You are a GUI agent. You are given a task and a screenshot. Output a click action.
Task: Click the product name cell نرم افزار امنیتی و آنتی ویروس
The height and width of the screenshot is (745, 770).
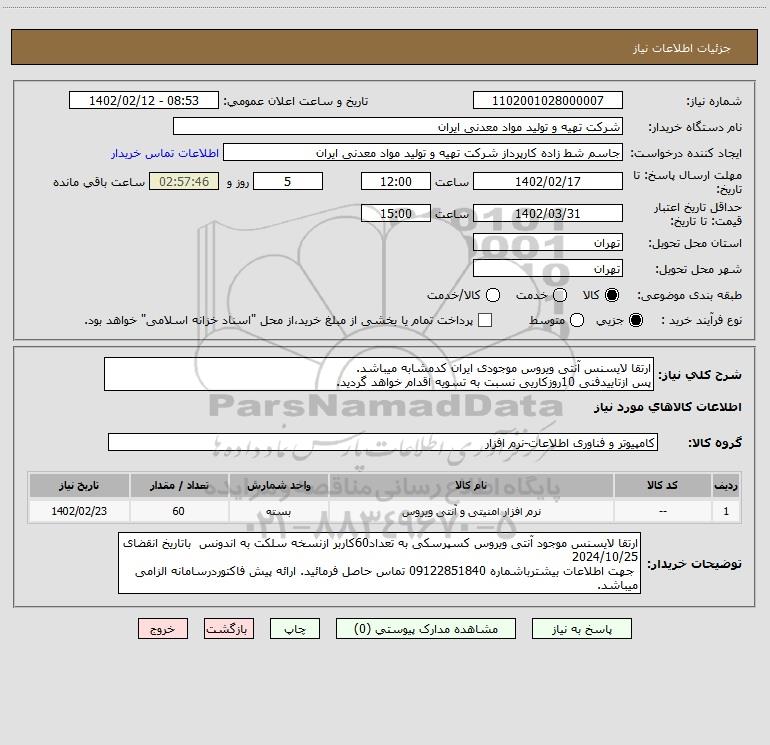click(x=471, y=511)
